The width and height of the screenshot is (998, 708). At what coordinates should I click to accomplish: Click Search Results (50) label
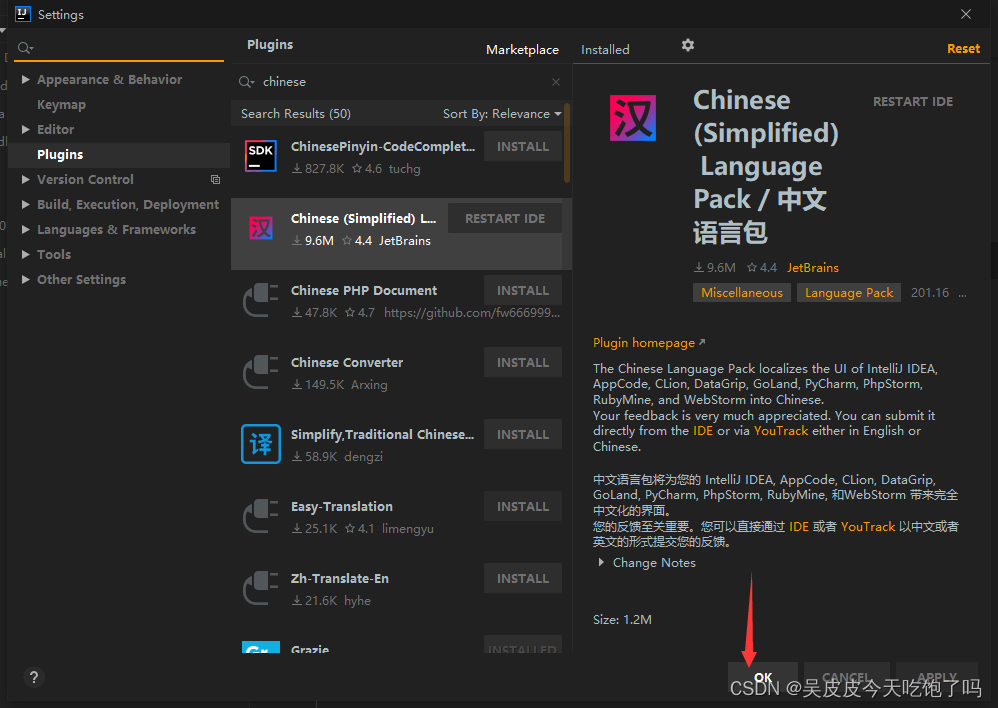295,114
